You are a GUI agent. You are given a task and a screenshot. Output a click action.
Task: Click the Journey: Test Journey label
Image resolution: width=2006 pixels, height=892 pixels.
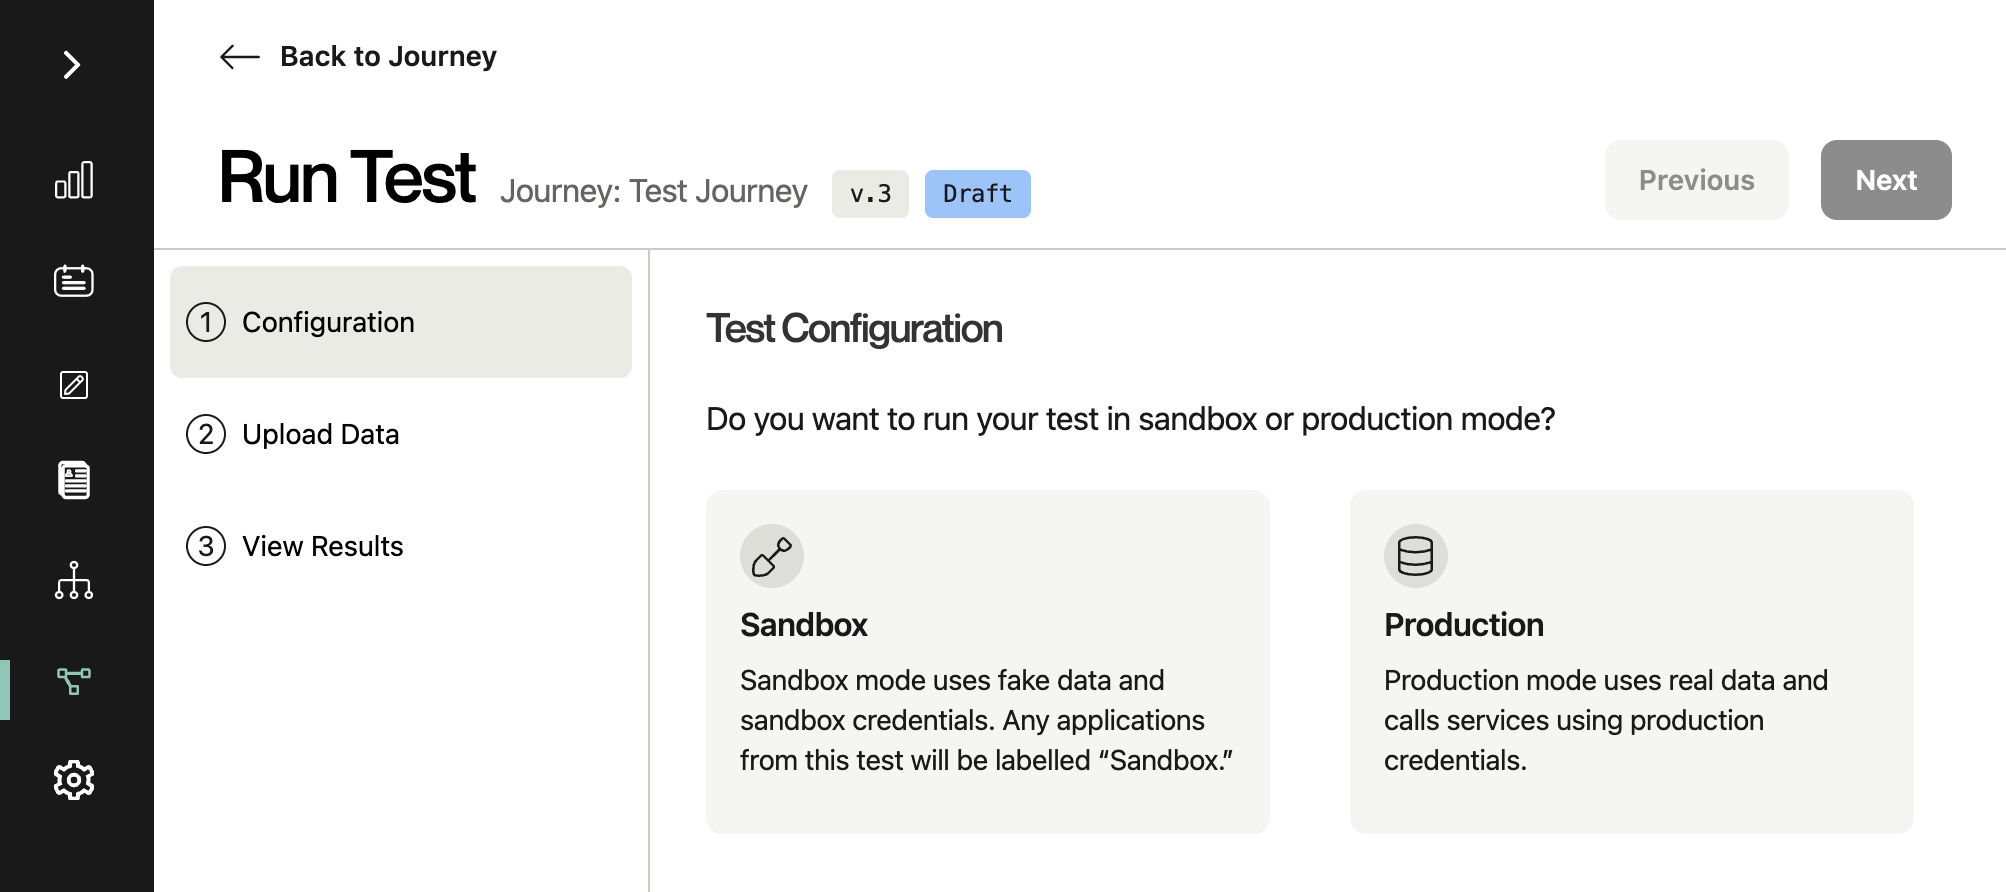(x=654, y=191)
